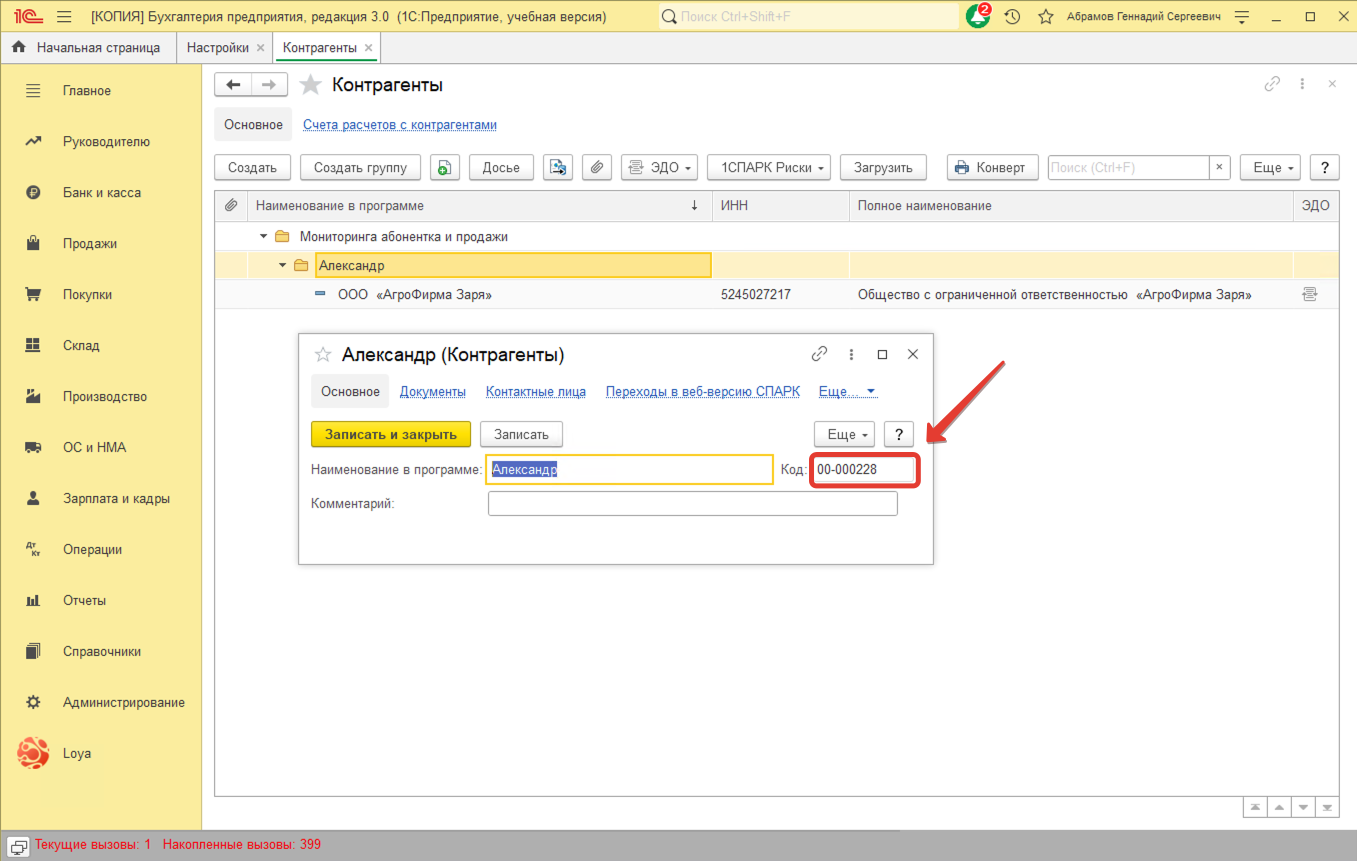Click the Комментарий input field
Viewport: 1357px width, 861px height.
pos(693,504)
